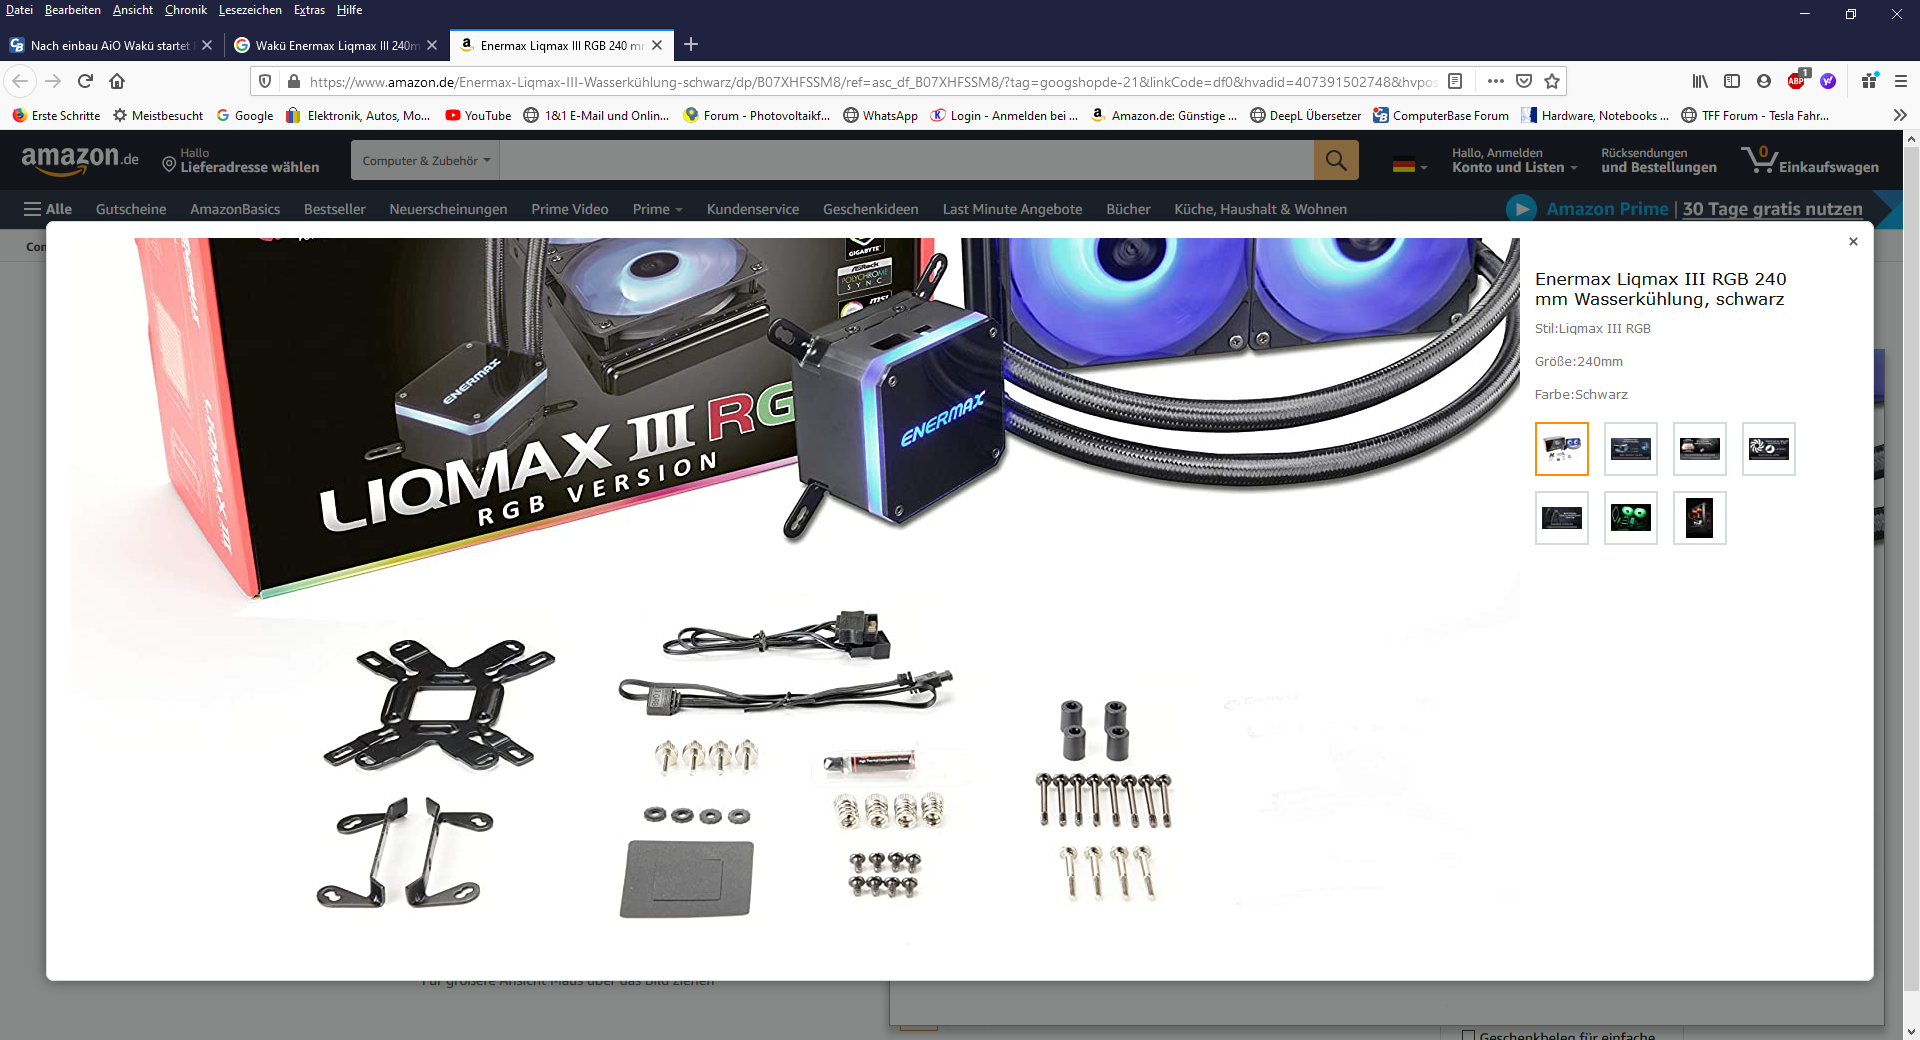Viewport: 1920px width, 1040px height.
Task: Open the Lesezeichen menu
Action: click(x=250, y=10)
